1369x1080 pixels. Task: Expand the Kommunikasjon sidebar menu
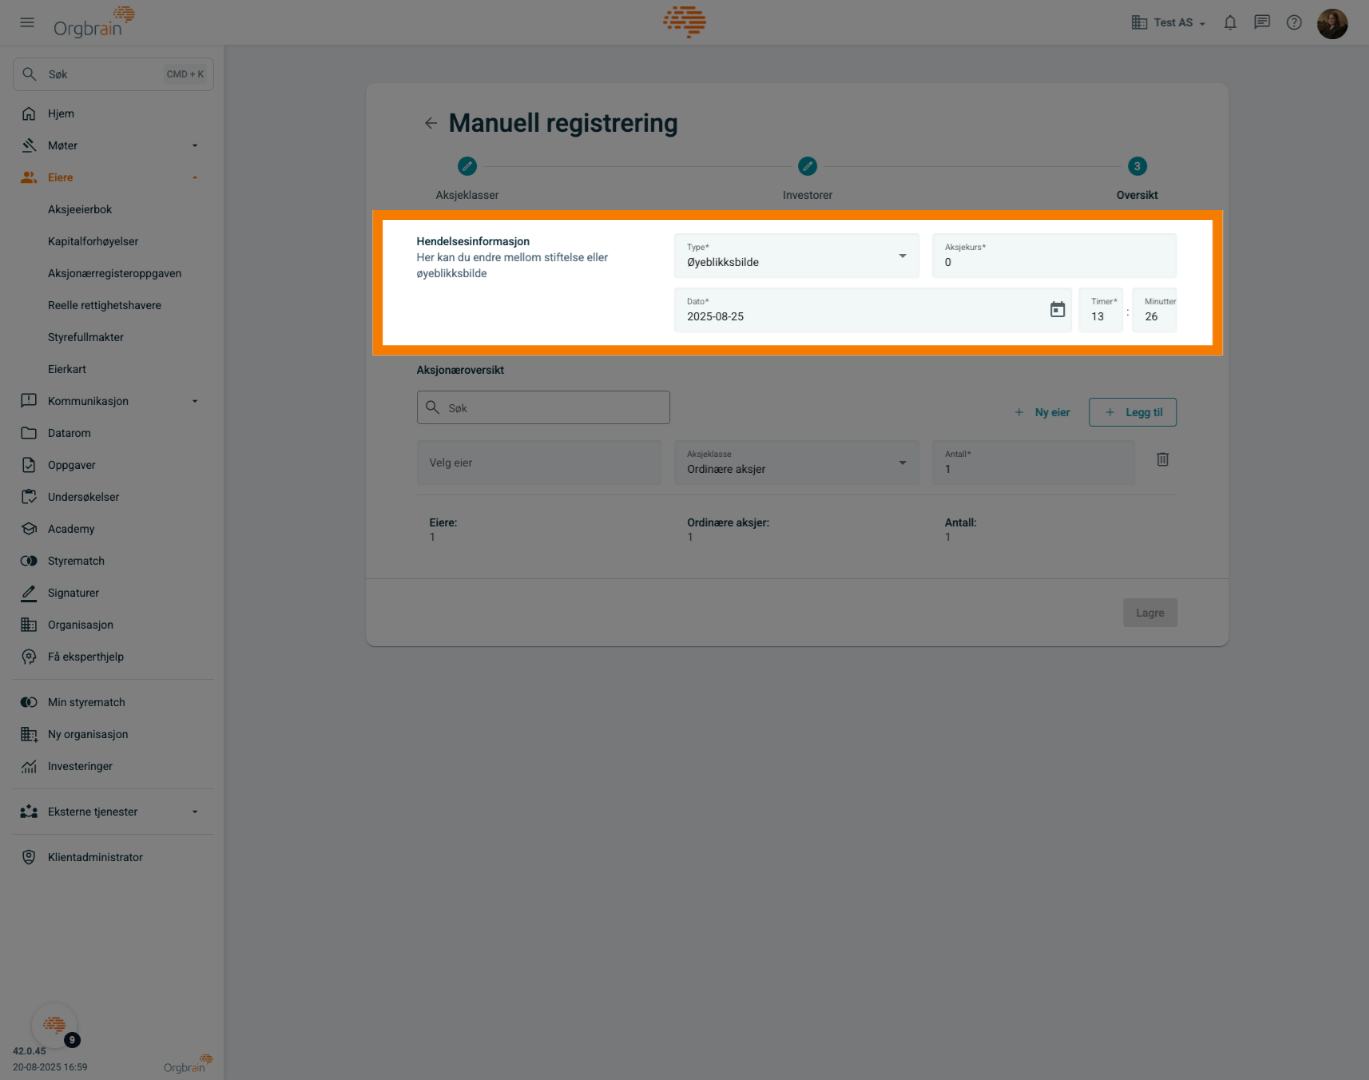coord(110,401)
